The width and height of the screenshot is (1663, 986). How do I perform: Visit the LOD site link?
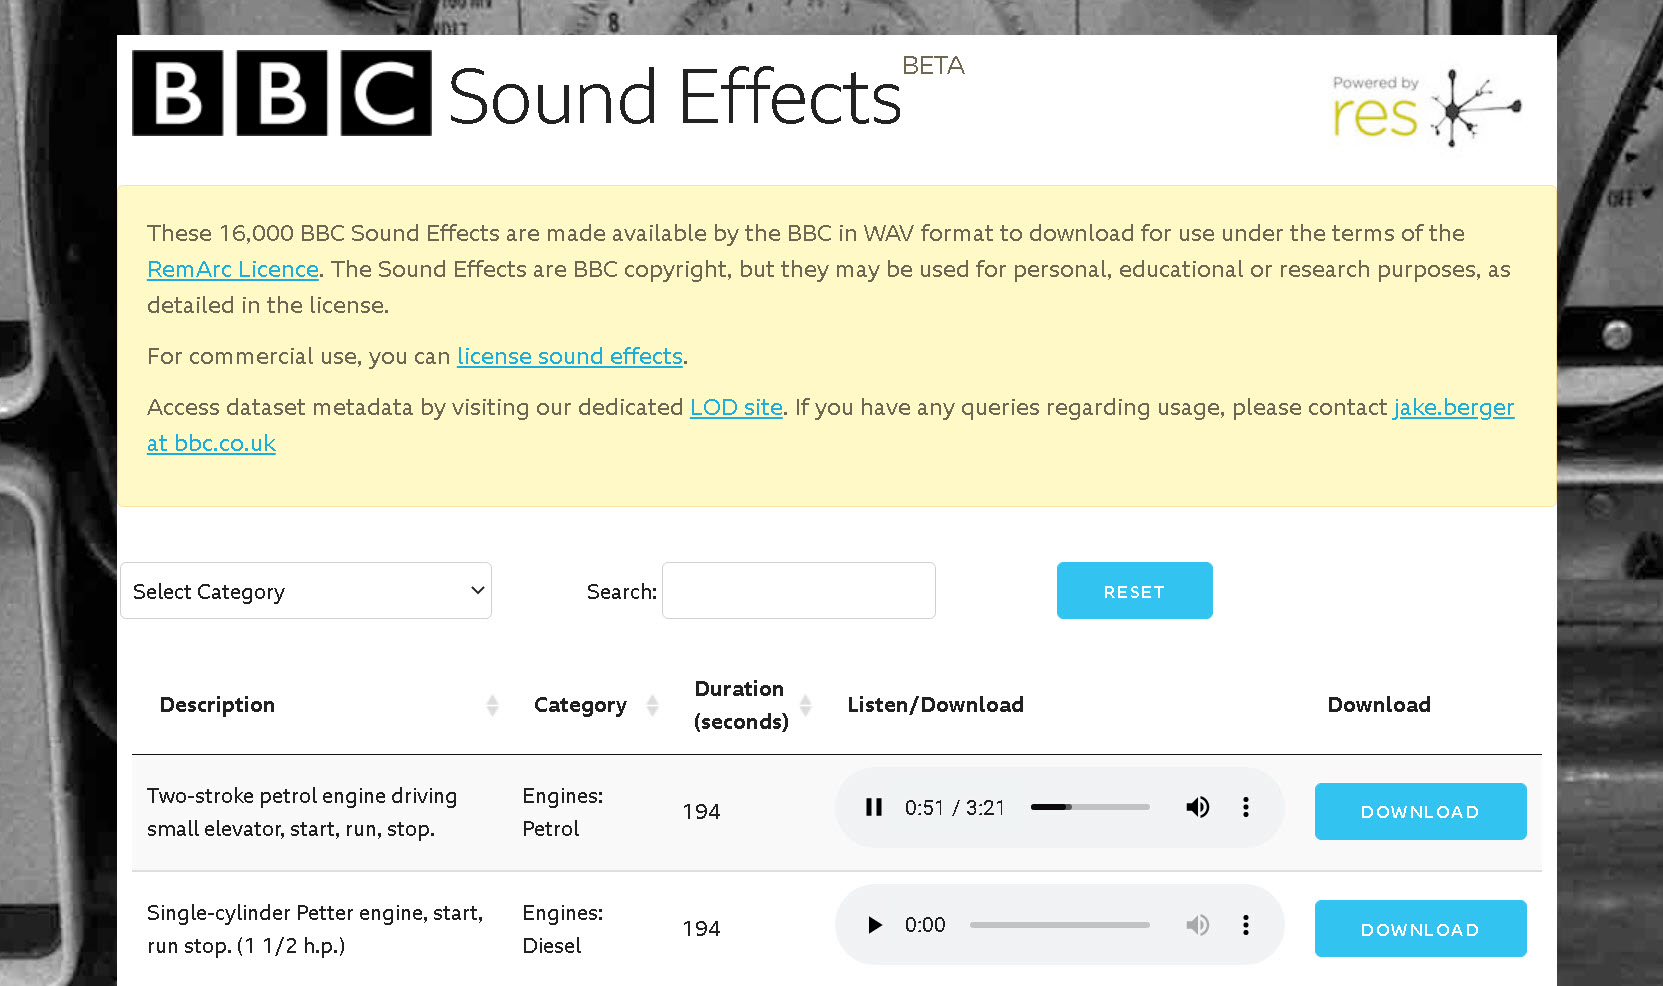736,407
